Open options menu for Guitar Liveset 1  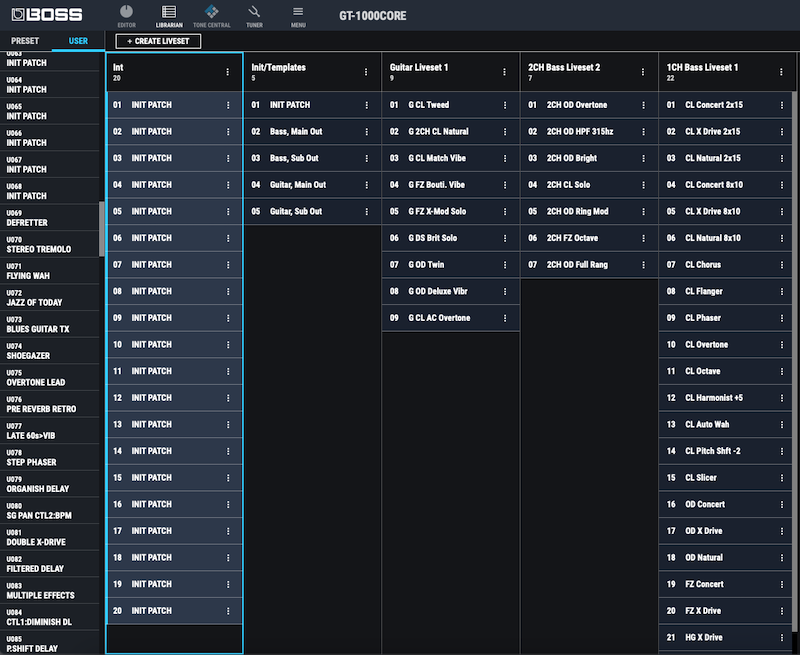pos(504,72)
